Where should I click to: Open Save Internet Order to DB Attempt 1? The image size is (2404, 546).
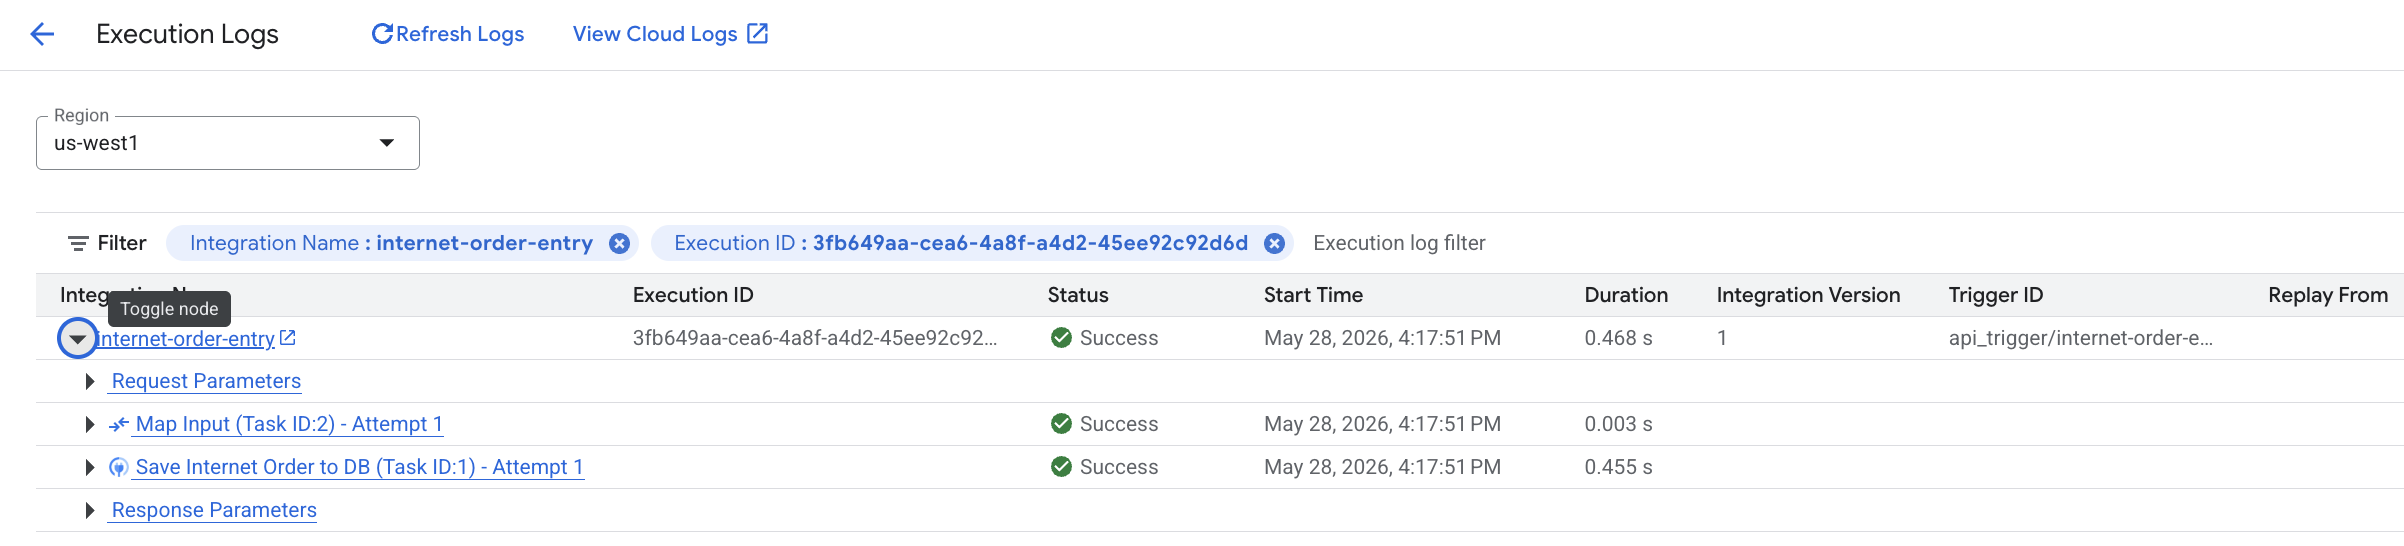(360, 467)
